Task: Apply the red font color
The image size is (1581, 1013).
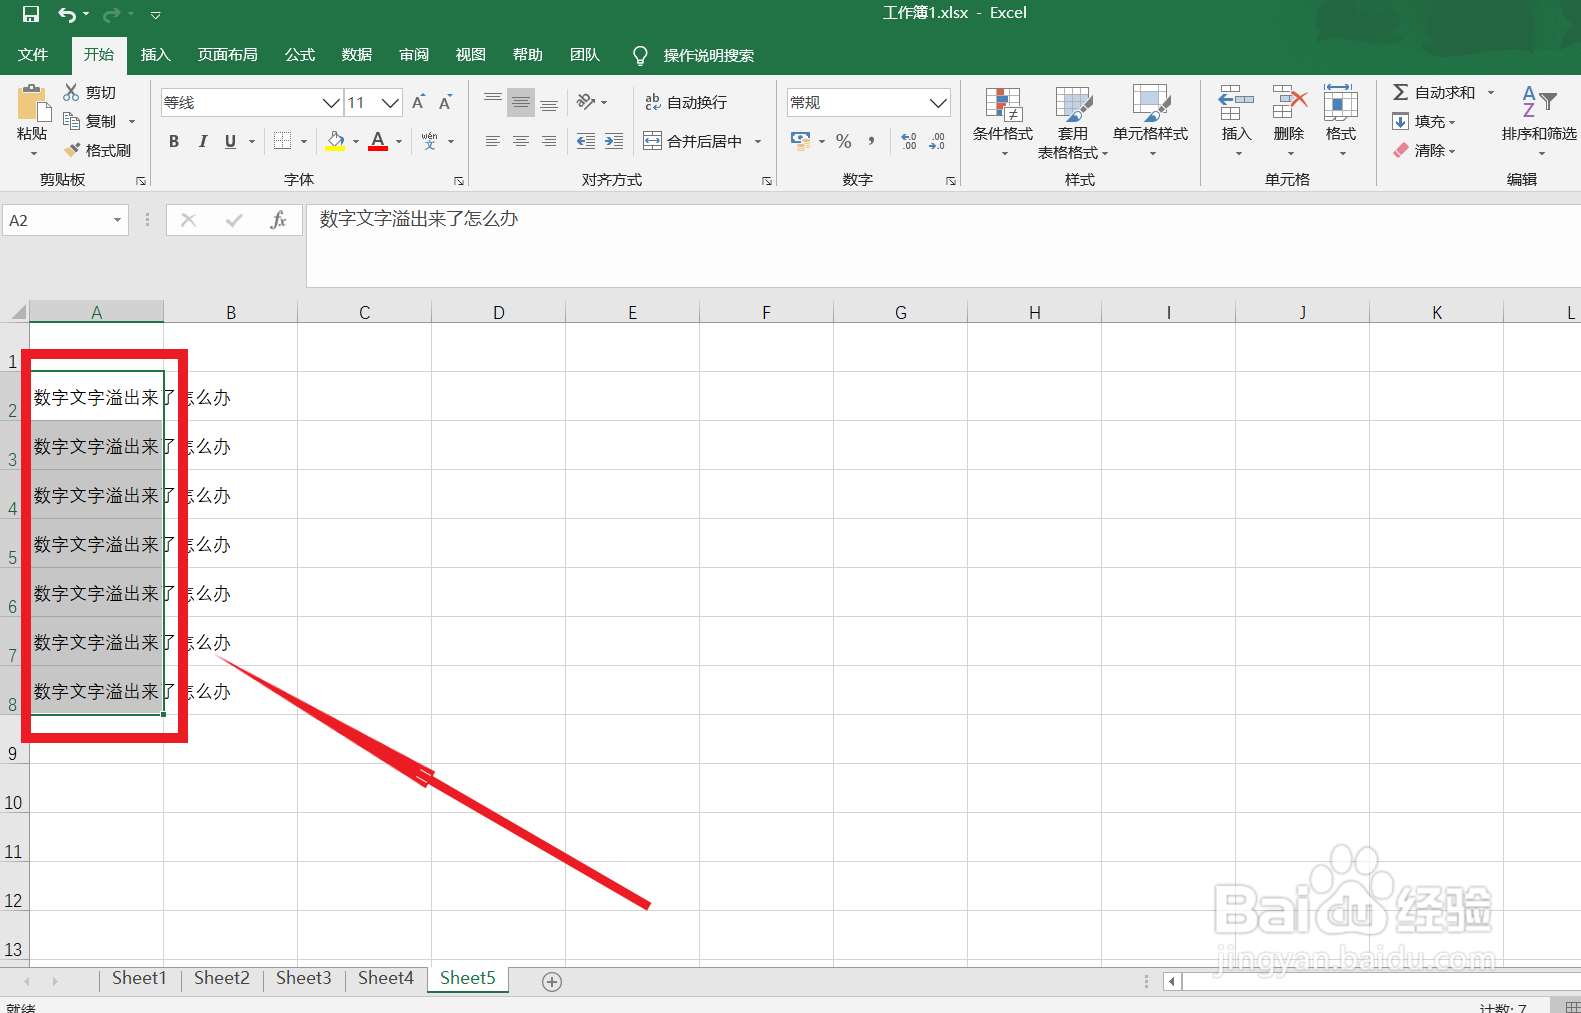Action: 378,141
